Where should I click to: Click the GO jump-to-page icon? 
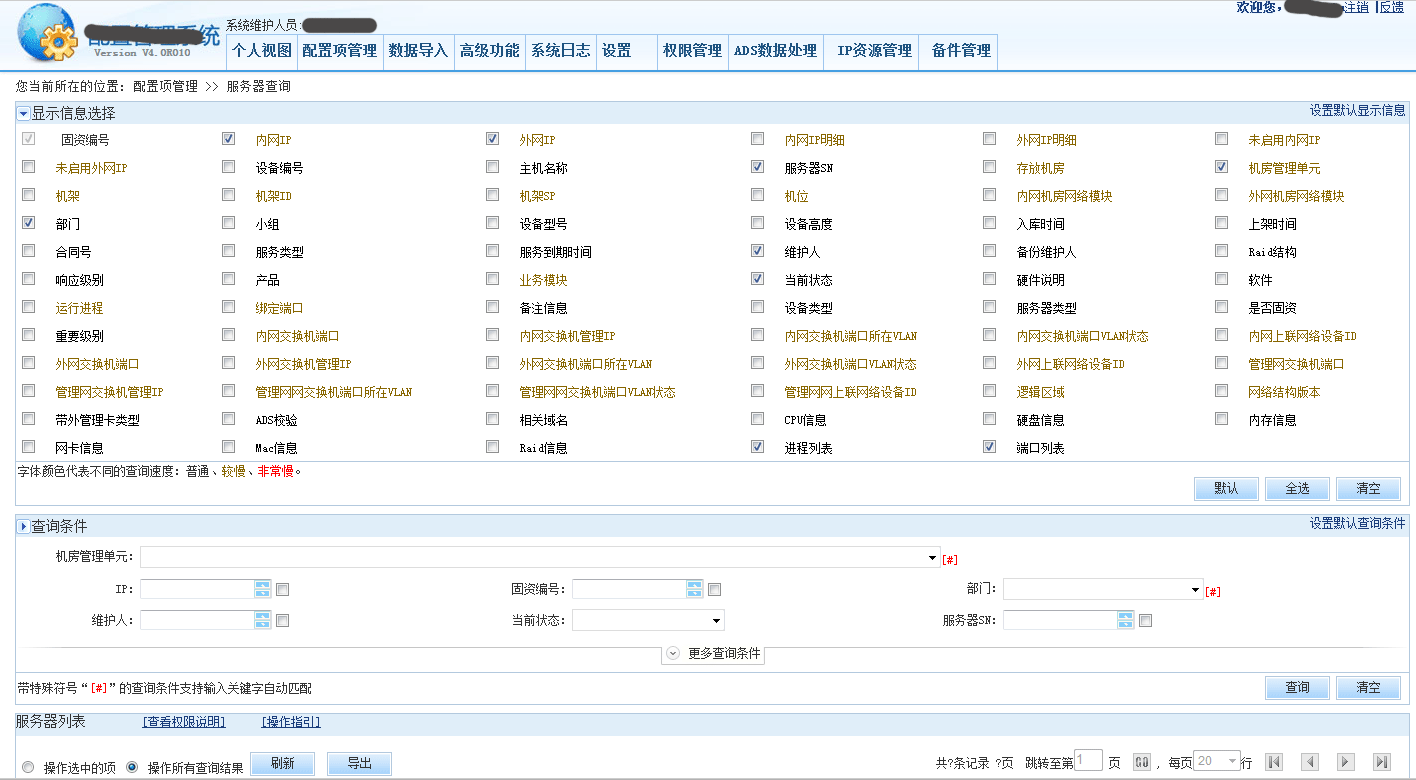[x=1142, y=762]
